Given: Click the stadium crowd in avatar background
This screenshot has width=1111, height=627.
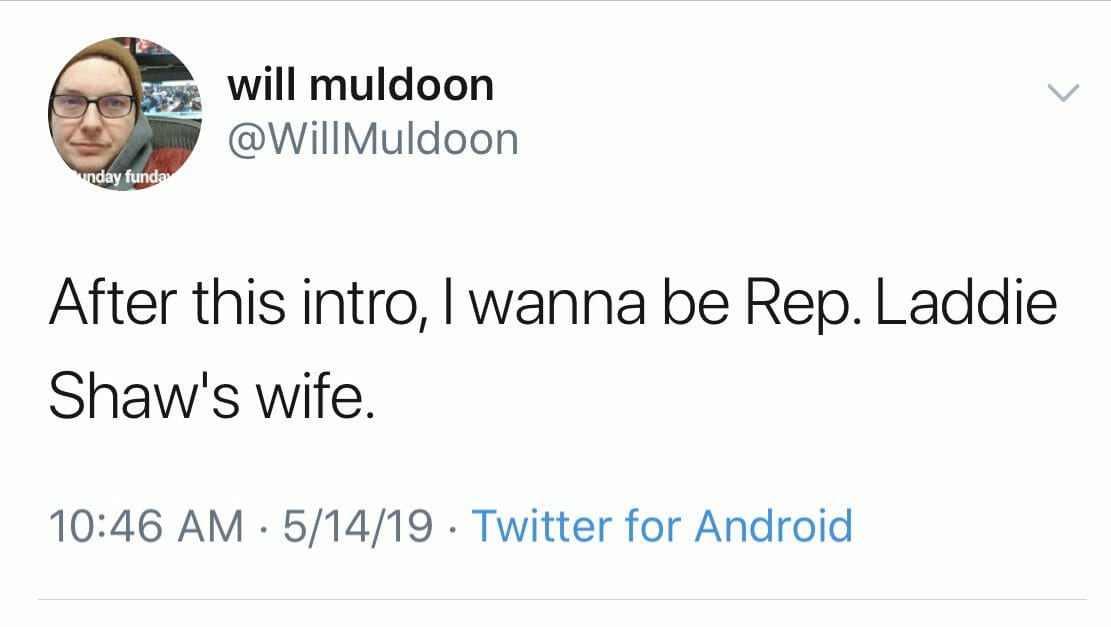Looking at the screenshot, I should point(170,99).
